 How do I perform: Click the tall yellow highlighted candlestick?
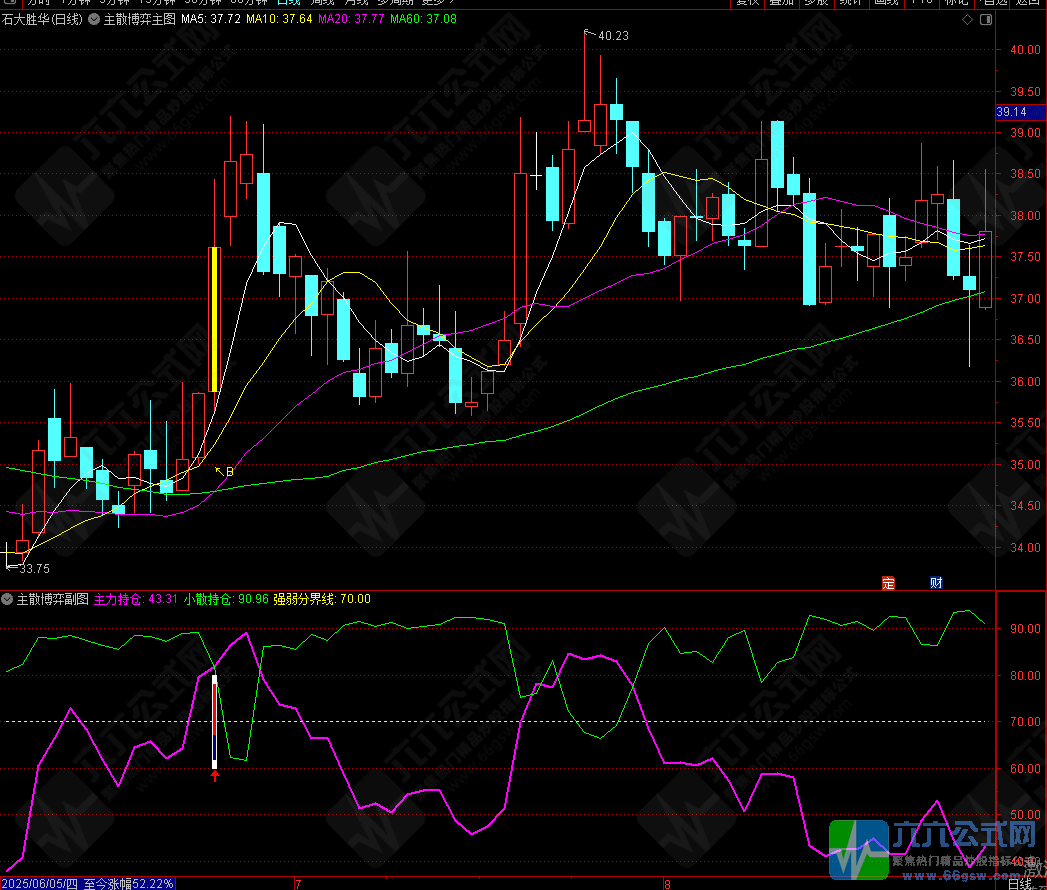point(214,319)
